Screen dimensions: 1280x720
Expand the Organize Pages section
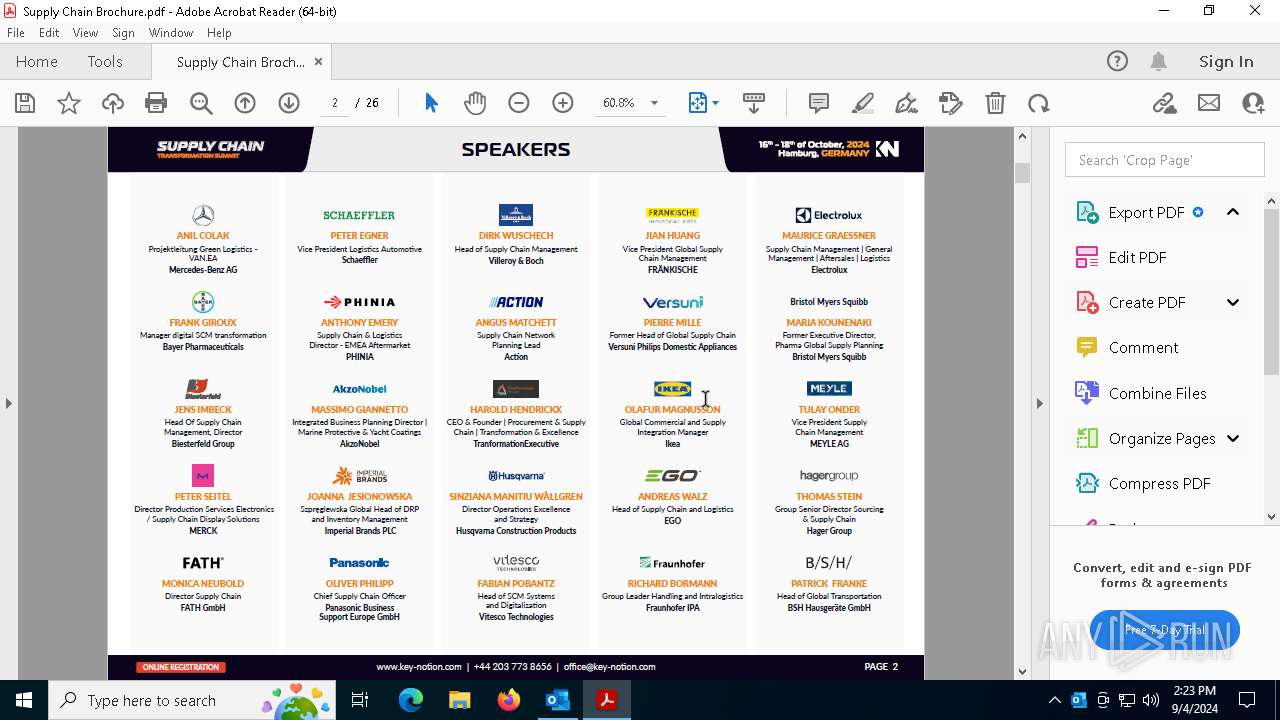point(1233,438)
